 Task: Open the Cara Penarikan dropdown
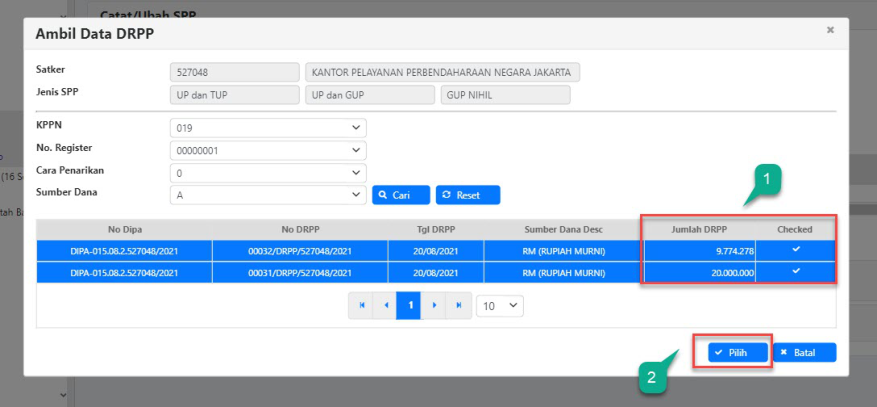(x=268, y=173)
